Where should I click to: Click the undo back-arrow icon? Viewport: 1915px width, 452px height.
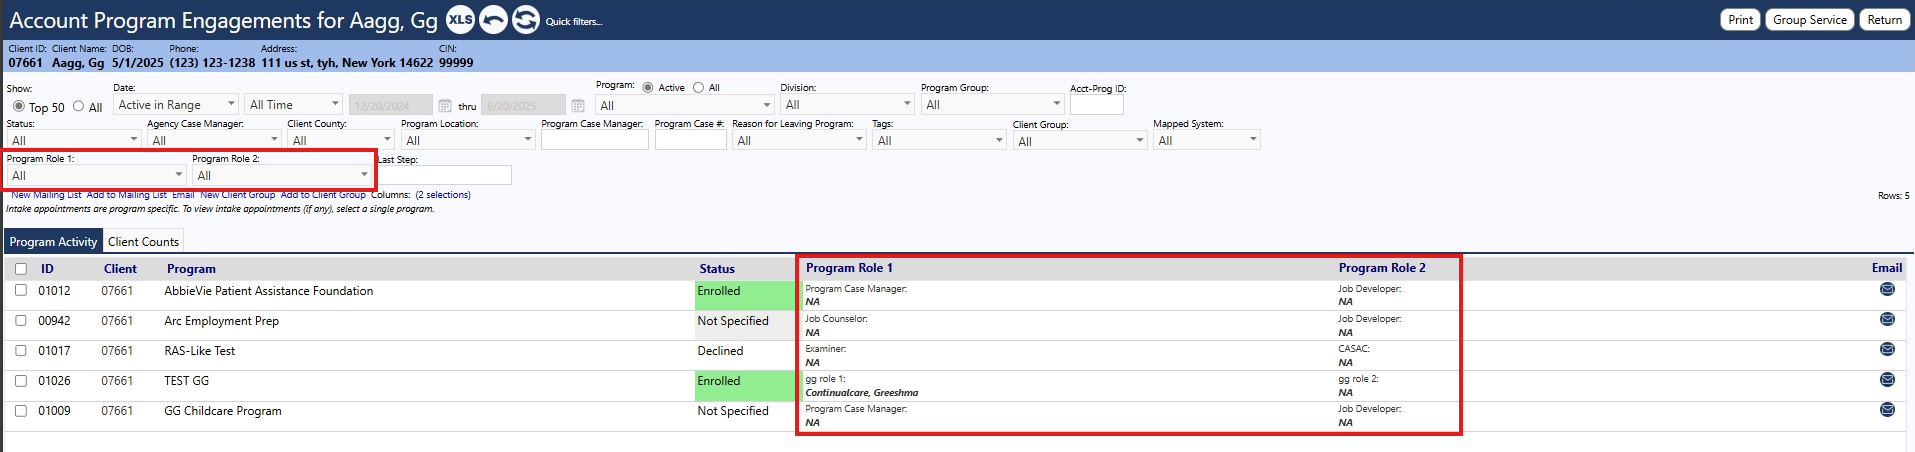coord(493,19)
